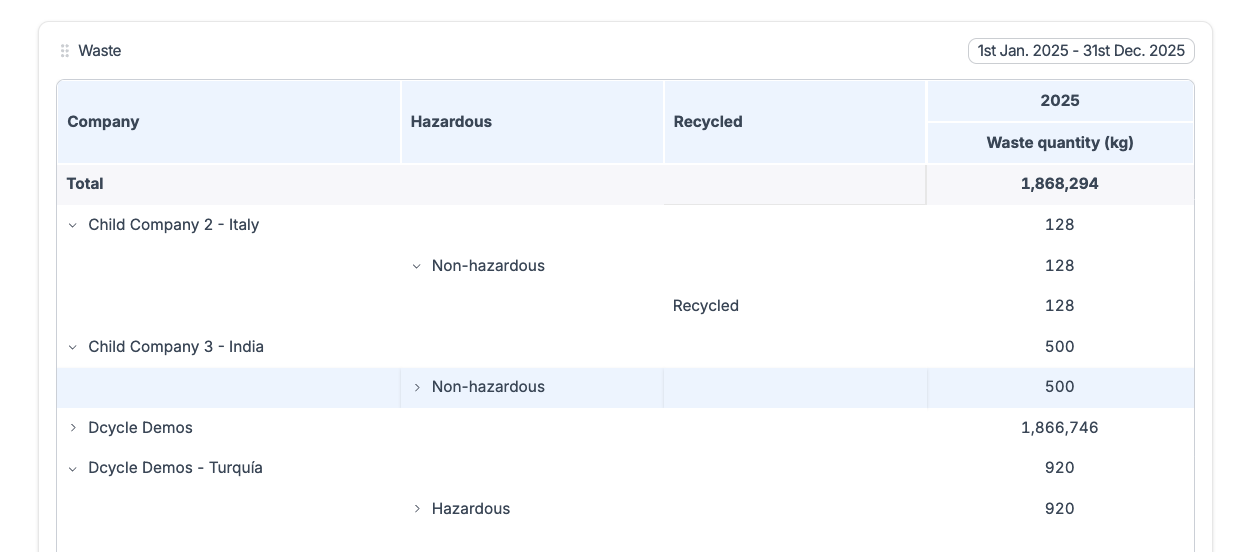Screen dimensions: 1236x552
Task: Open the 2025 date range picker
Action: [x=1080, y=51]
